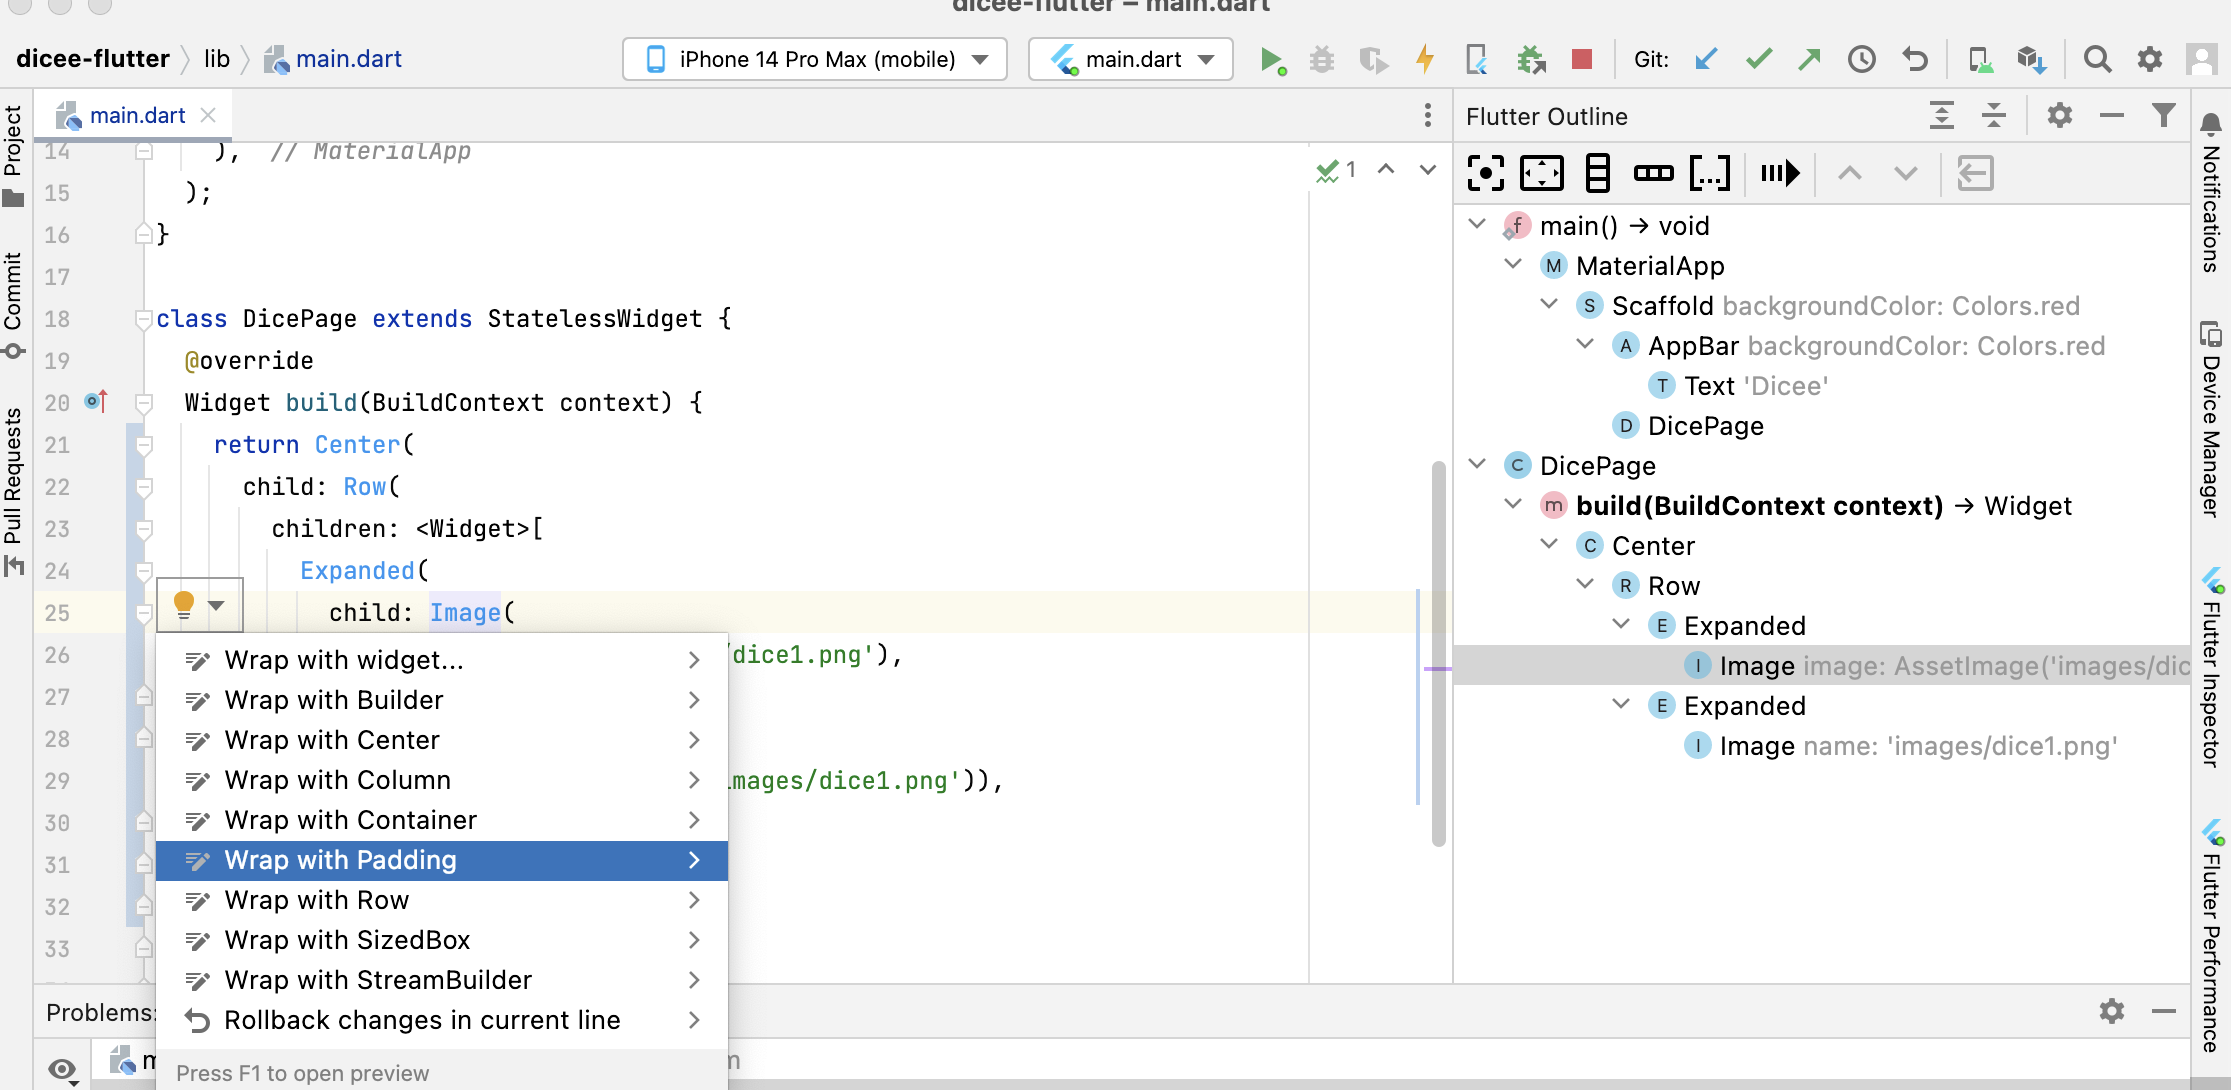The height and width of the screenshot is (1090, 2231).
Task: Toggle the Flutter Outline filter icon
Action: click(2163, 116)
